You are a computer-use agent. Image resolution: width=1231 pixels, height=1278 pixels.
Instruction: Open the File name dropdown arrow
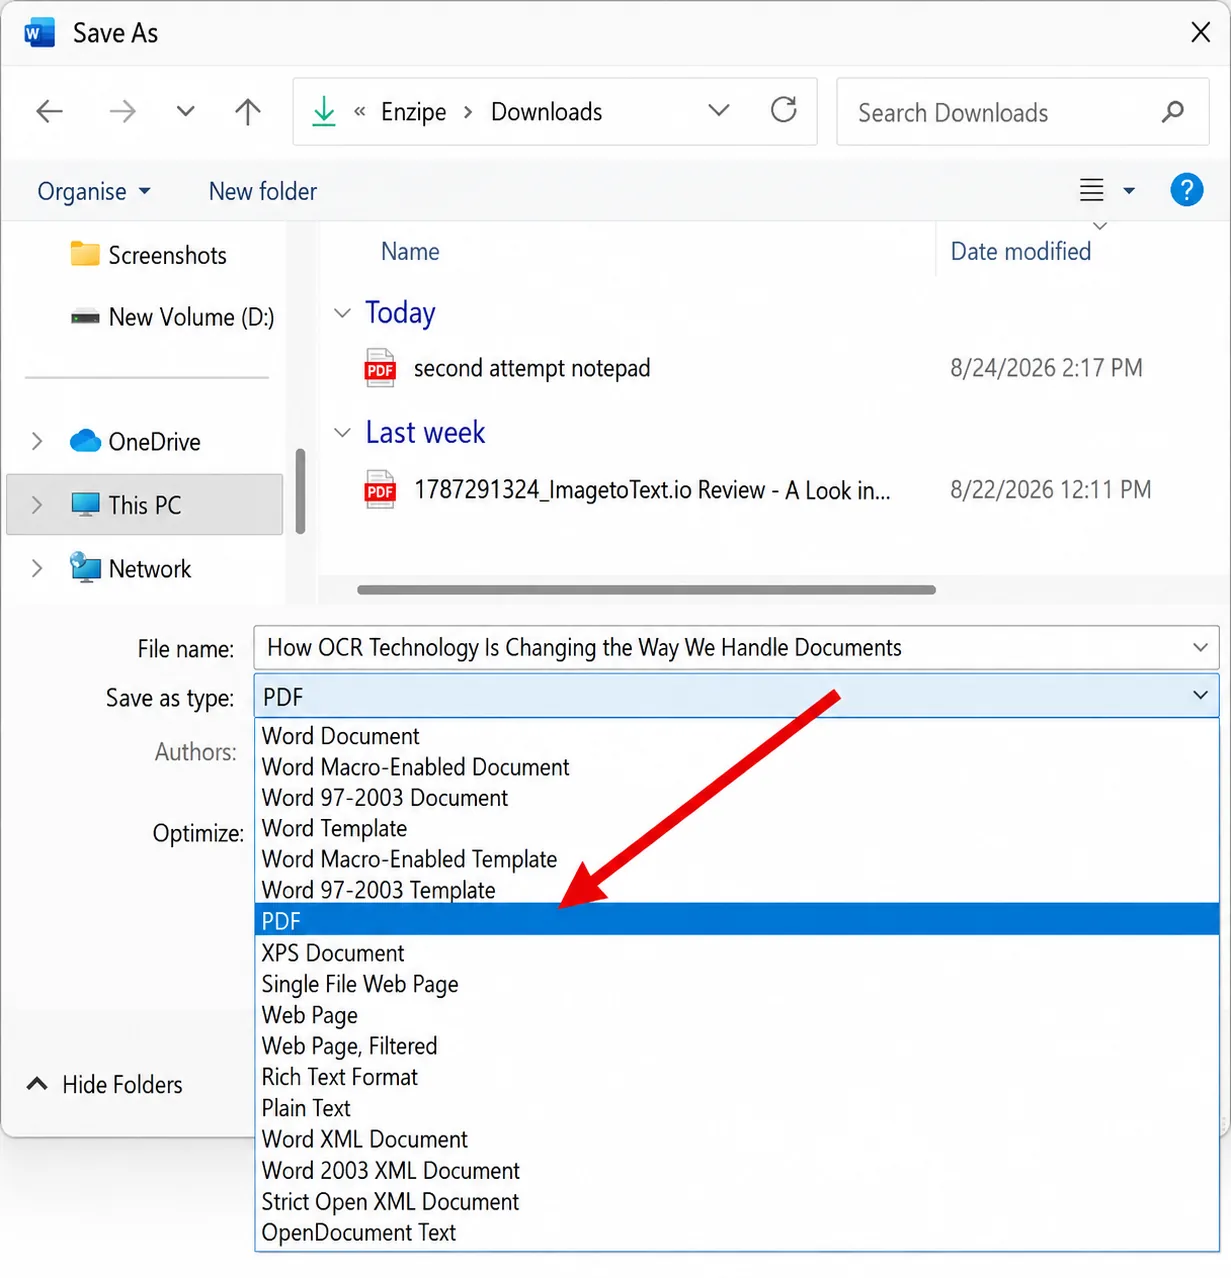pos(1200,647)
